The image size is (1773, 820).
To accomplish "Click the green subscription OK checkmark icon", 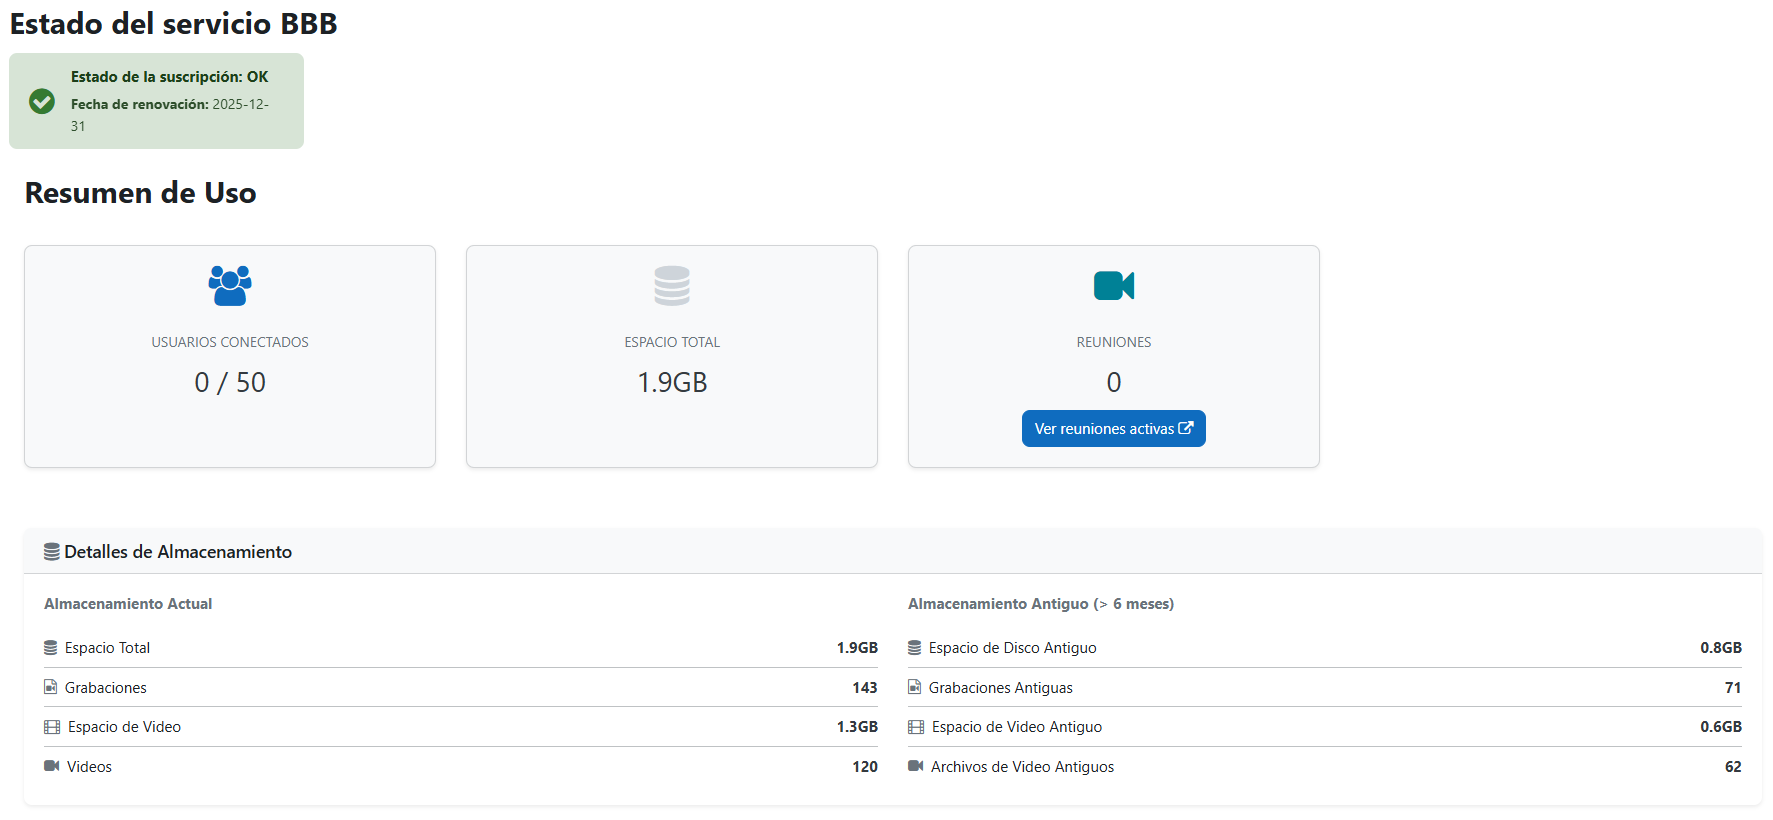I will pyautogui.click(x=42, y=101).
